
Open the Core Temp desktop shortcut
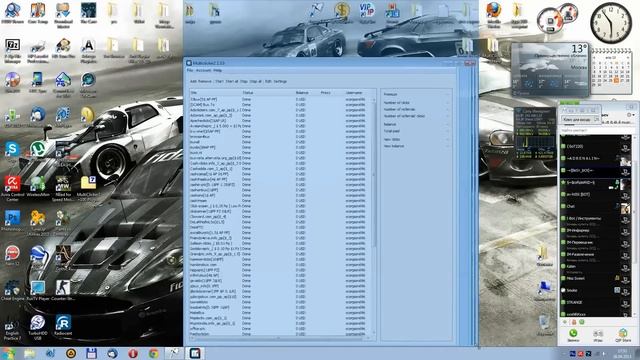coord(38,13)
